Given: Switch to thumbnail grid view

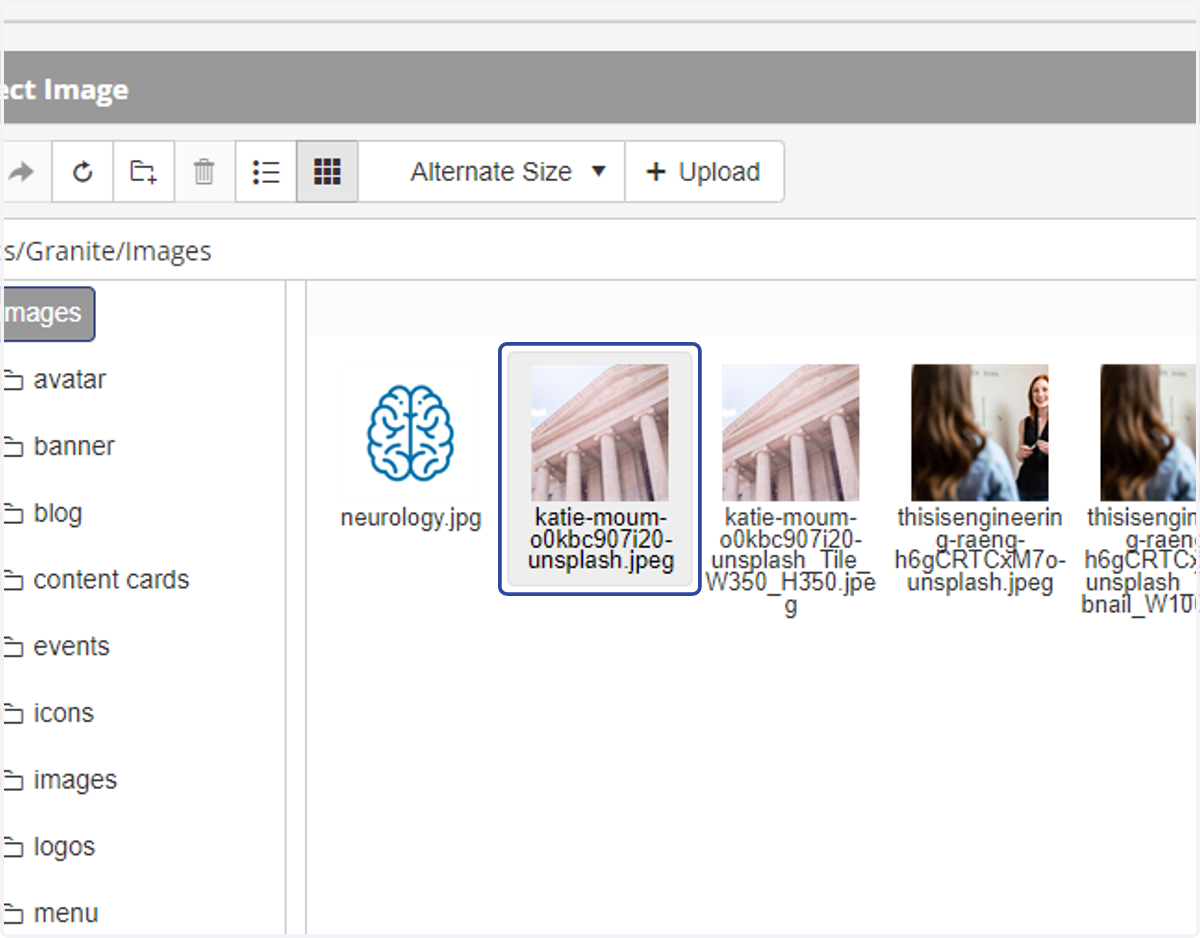Looking at the screenshot, I should [327, 172].
